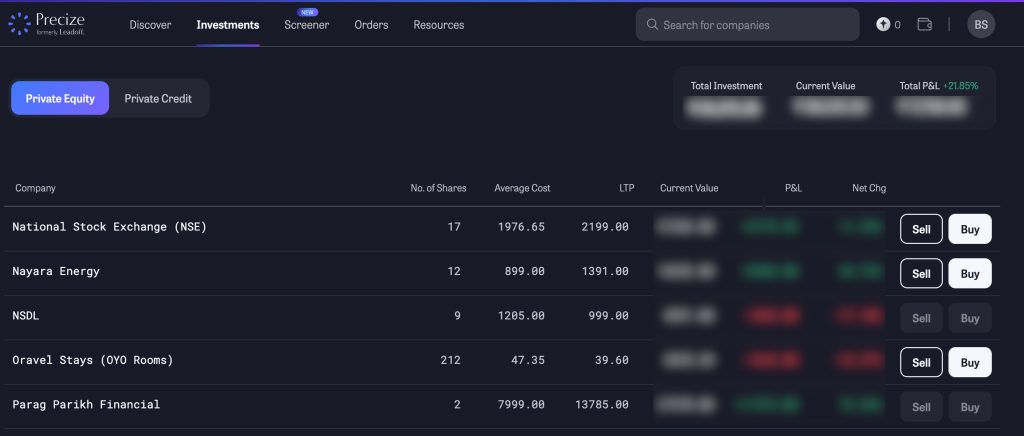Screen dimensions: 1024x436
Task: Buy National Stock Exchange (NSE) shares
Action: pos(970,229)
